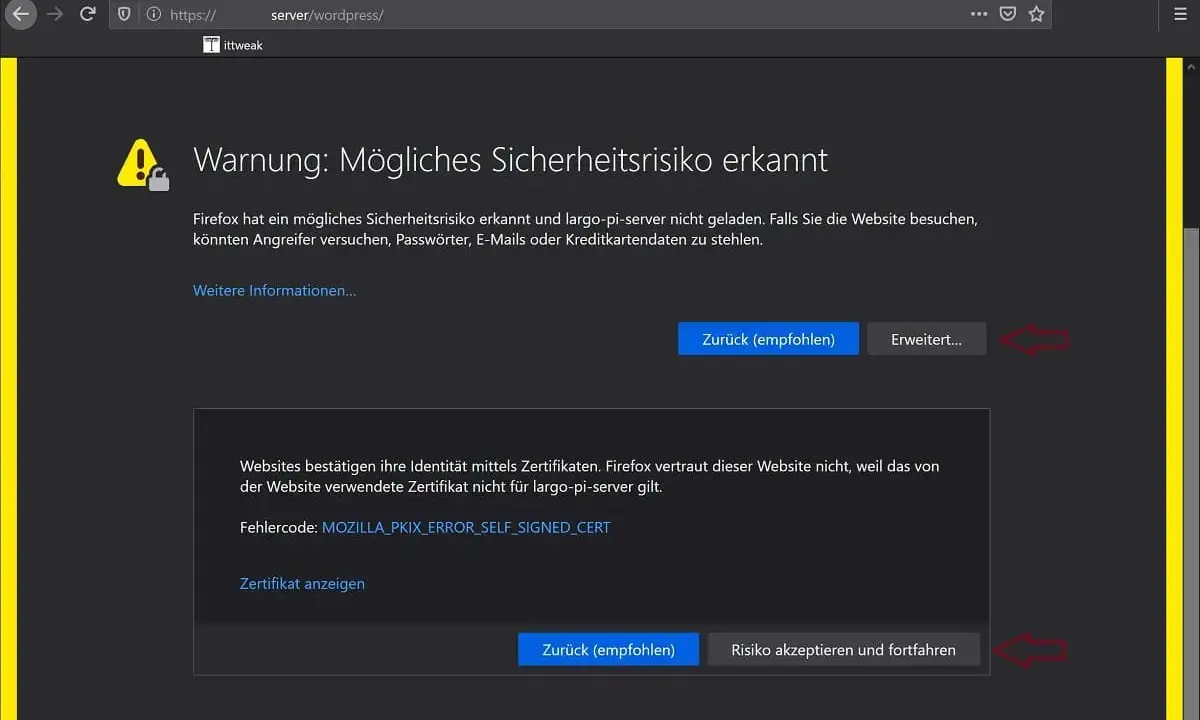Click the site information icon in address bar

tap(153, 14)
